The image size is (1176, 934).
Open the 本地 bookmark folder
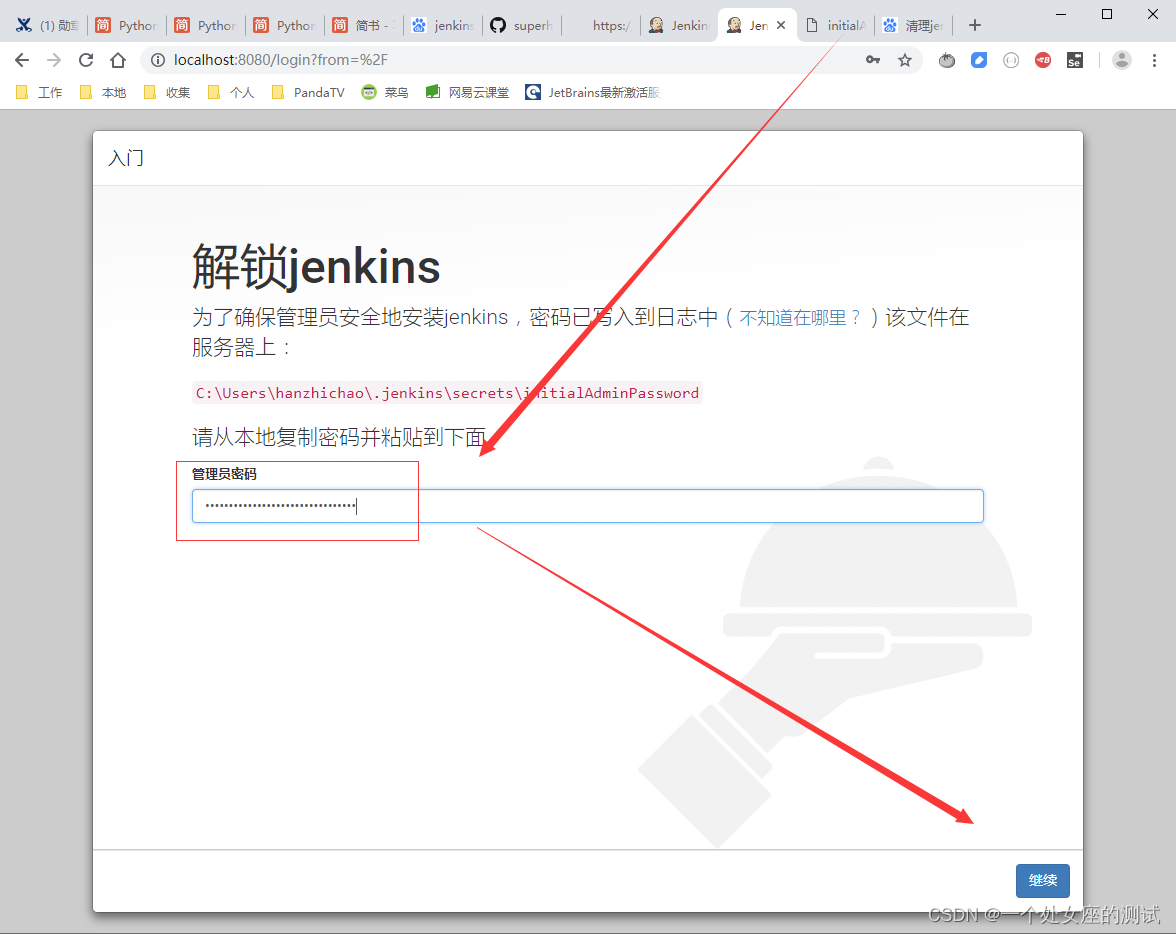103,92
